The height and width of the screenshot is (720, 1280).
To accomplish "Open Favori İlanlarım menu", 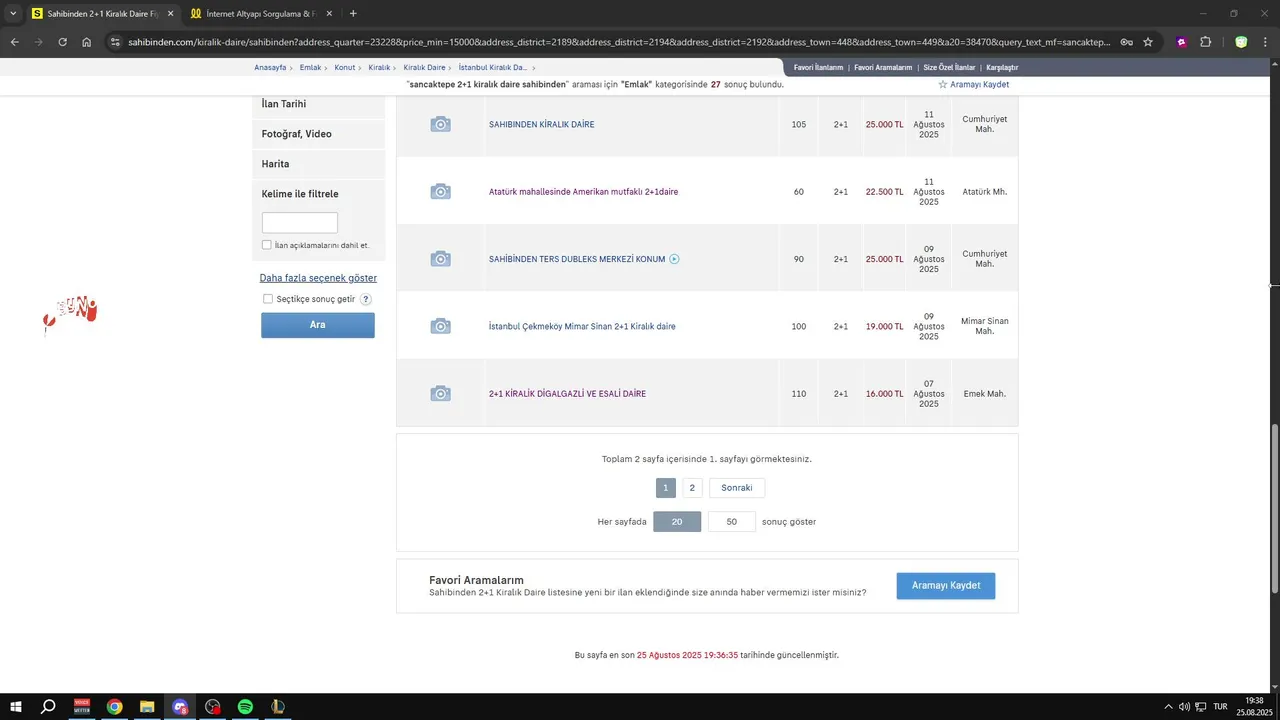I will tap(818, 67).
